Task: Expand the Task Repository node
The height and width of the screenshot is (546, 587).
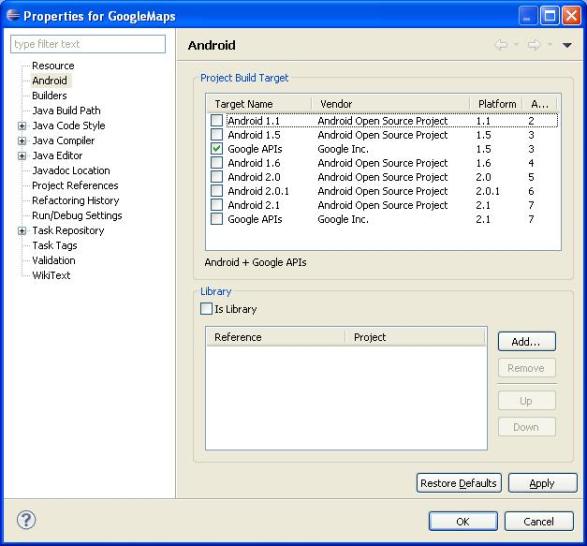Action: click(22, 231)
